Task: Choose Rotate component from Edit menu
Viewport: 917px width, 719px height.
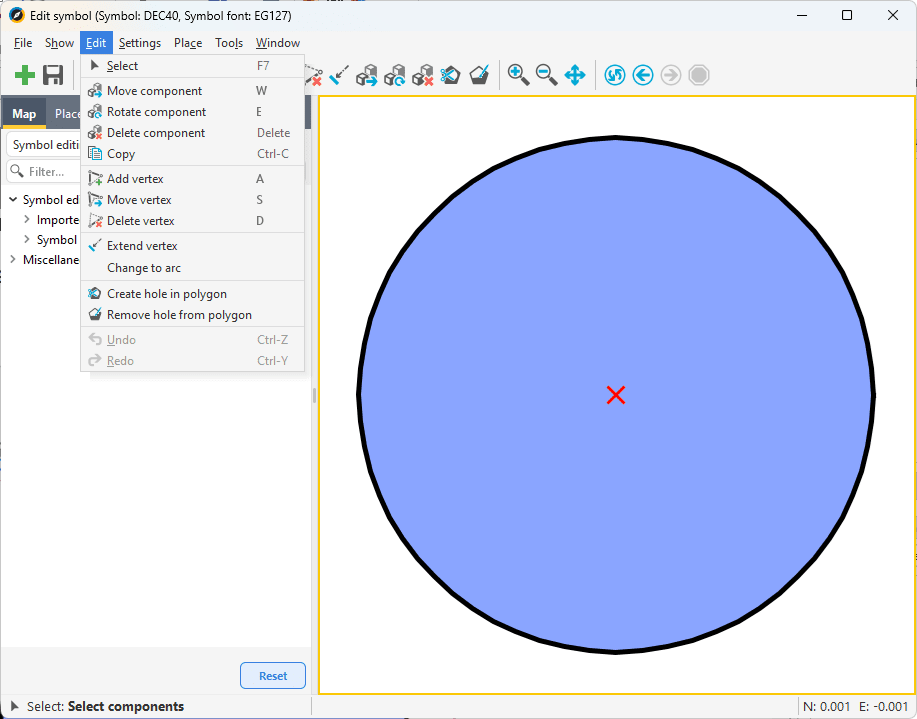Action: click(157, 112)
